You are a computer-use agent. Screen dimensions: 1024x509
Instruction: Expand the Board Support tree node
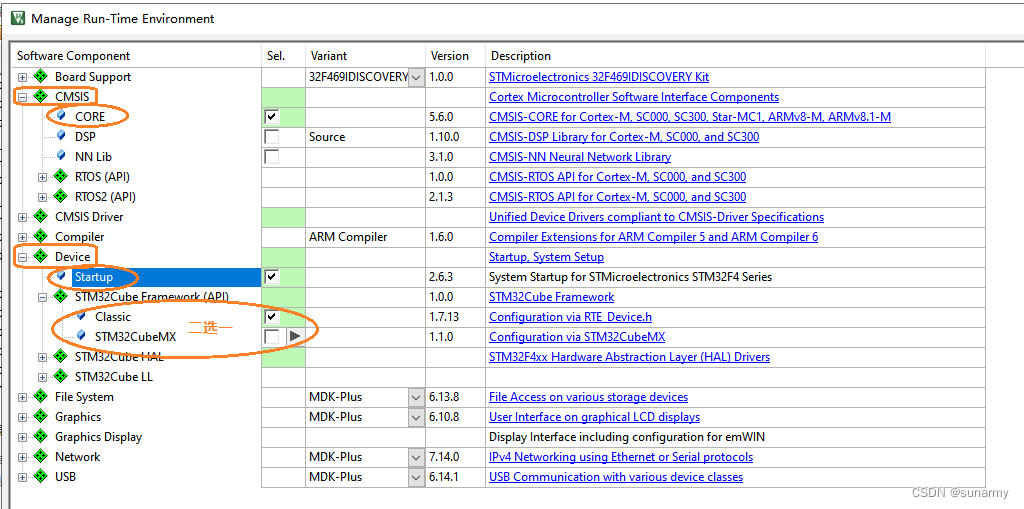[x=23, y=77]
